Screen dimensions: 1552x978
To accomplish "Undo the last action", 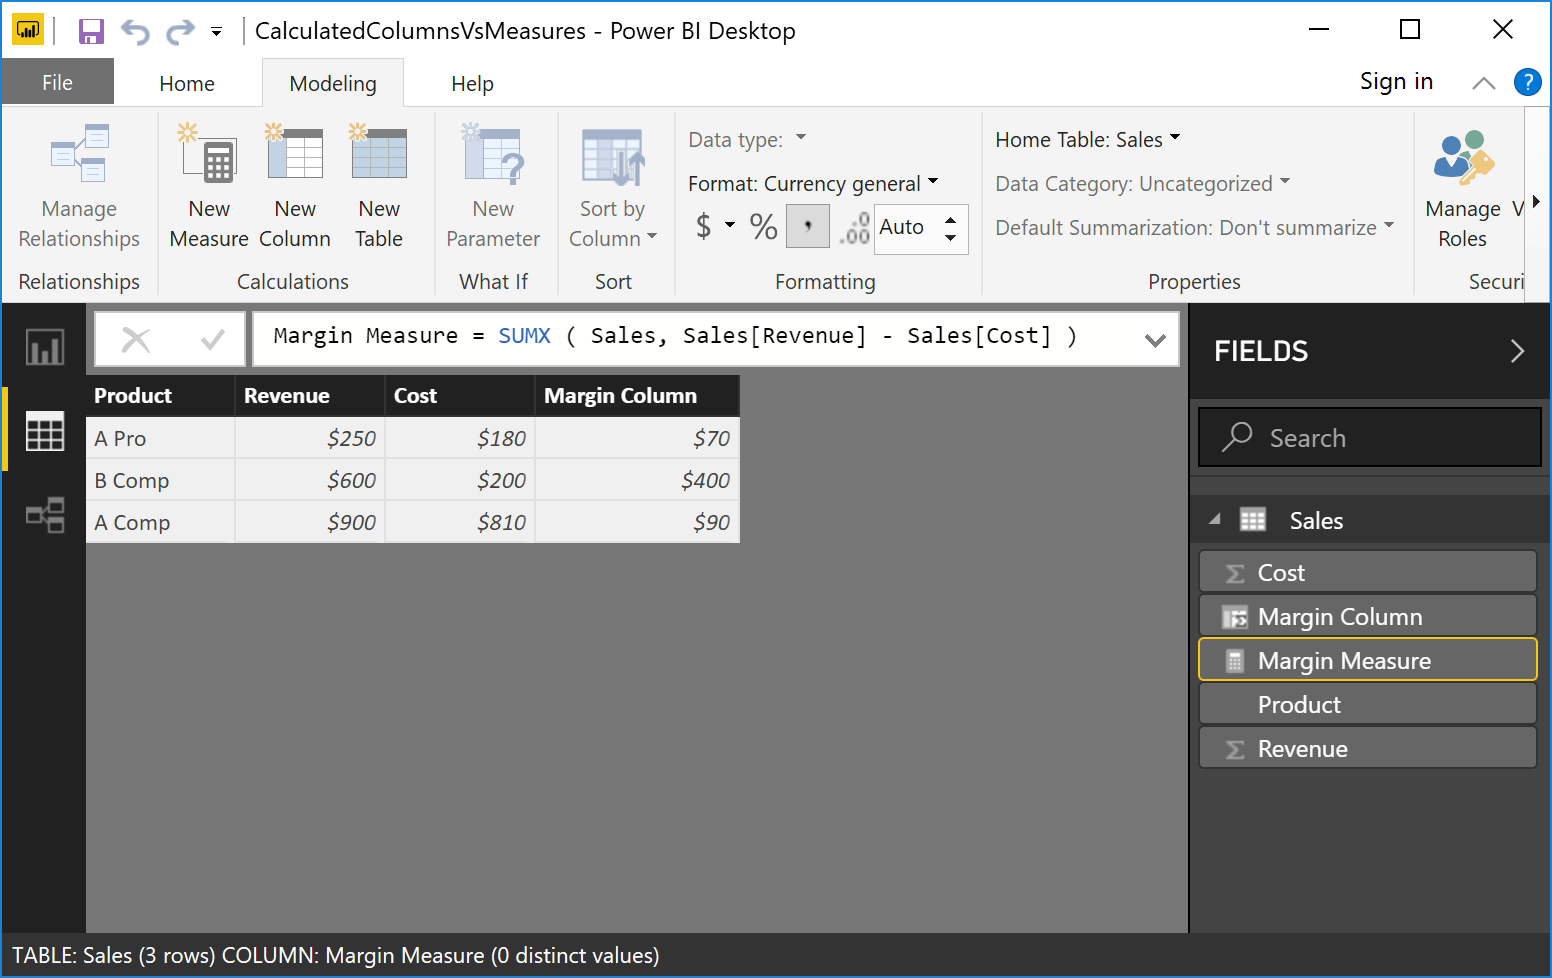I will 135,32.
